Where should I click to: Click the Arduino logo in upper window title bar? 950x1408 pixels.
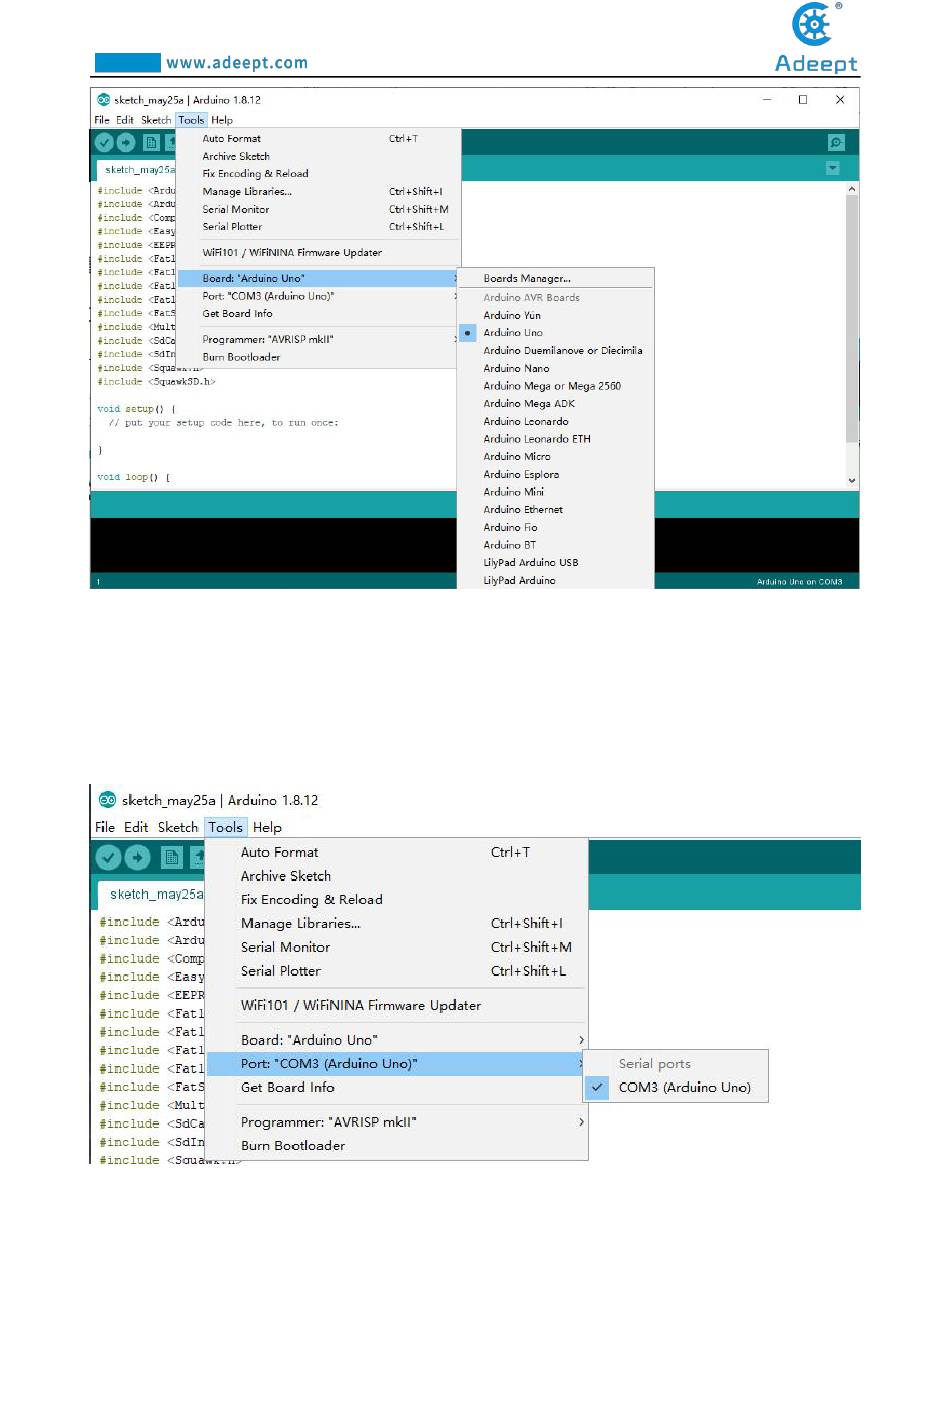[x=104, y=100]
